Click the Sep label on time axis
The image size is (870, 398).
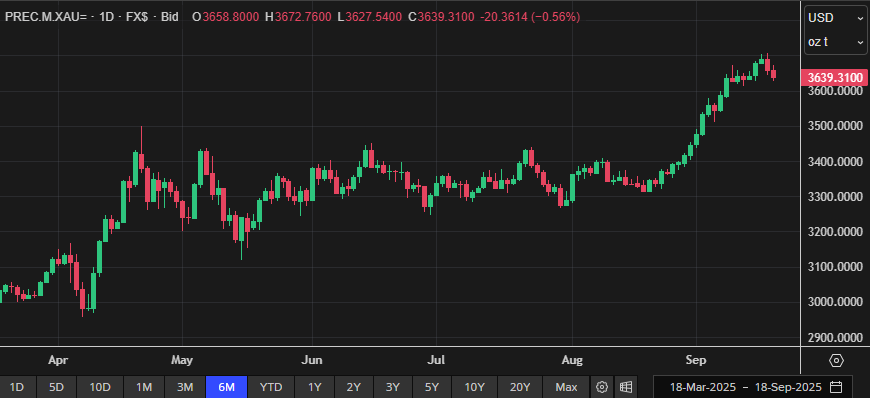(x=696, y=360)
